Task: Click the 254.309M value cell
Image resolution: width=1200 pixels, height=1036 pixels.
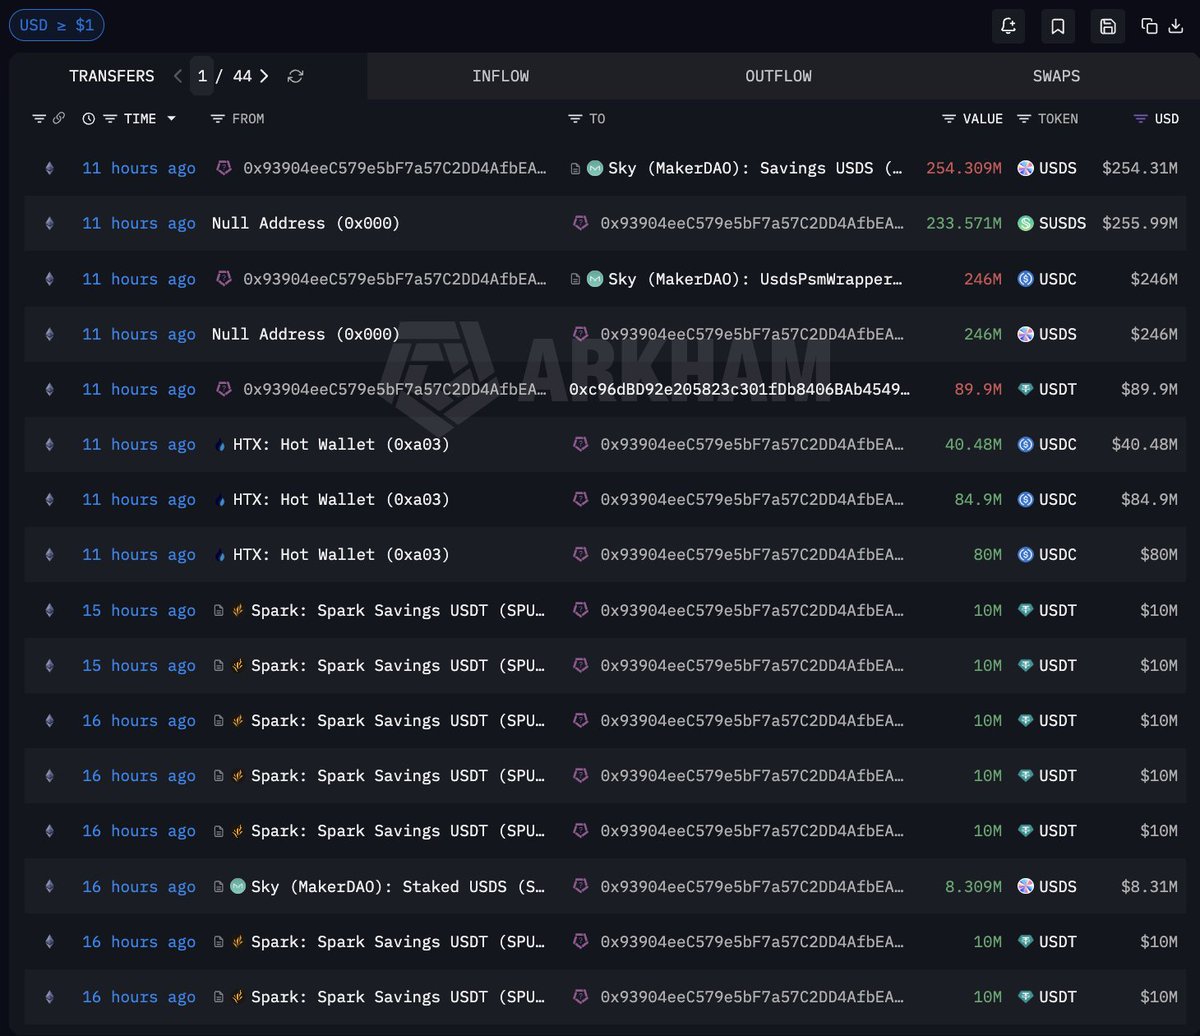Action: tap(964, 168)
